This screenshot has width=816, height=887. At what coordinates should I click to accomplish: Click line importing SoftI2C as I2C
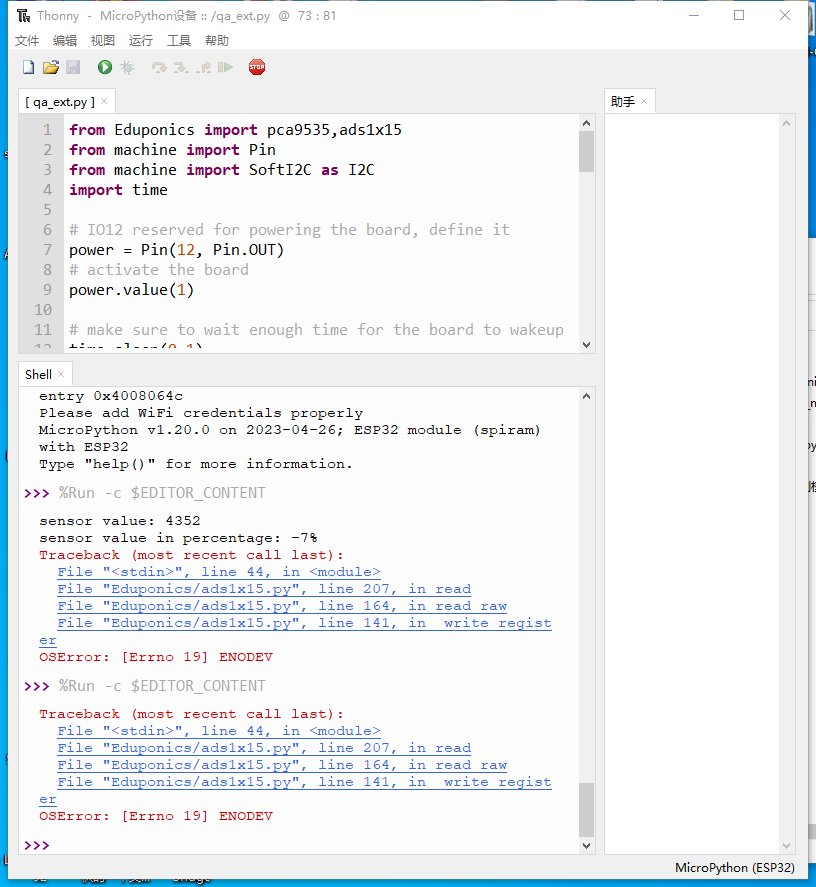(x=222, y=170)
